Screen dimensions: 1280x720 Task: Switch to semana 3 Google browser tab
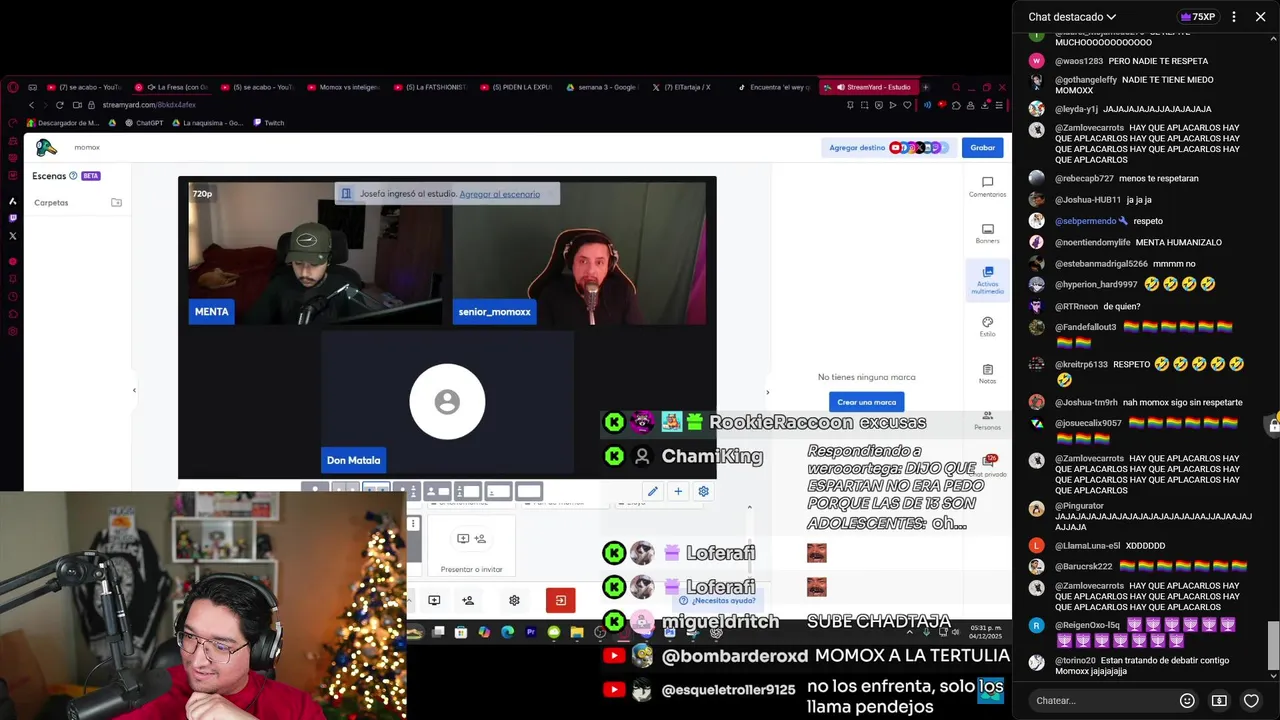pos(601,87)
